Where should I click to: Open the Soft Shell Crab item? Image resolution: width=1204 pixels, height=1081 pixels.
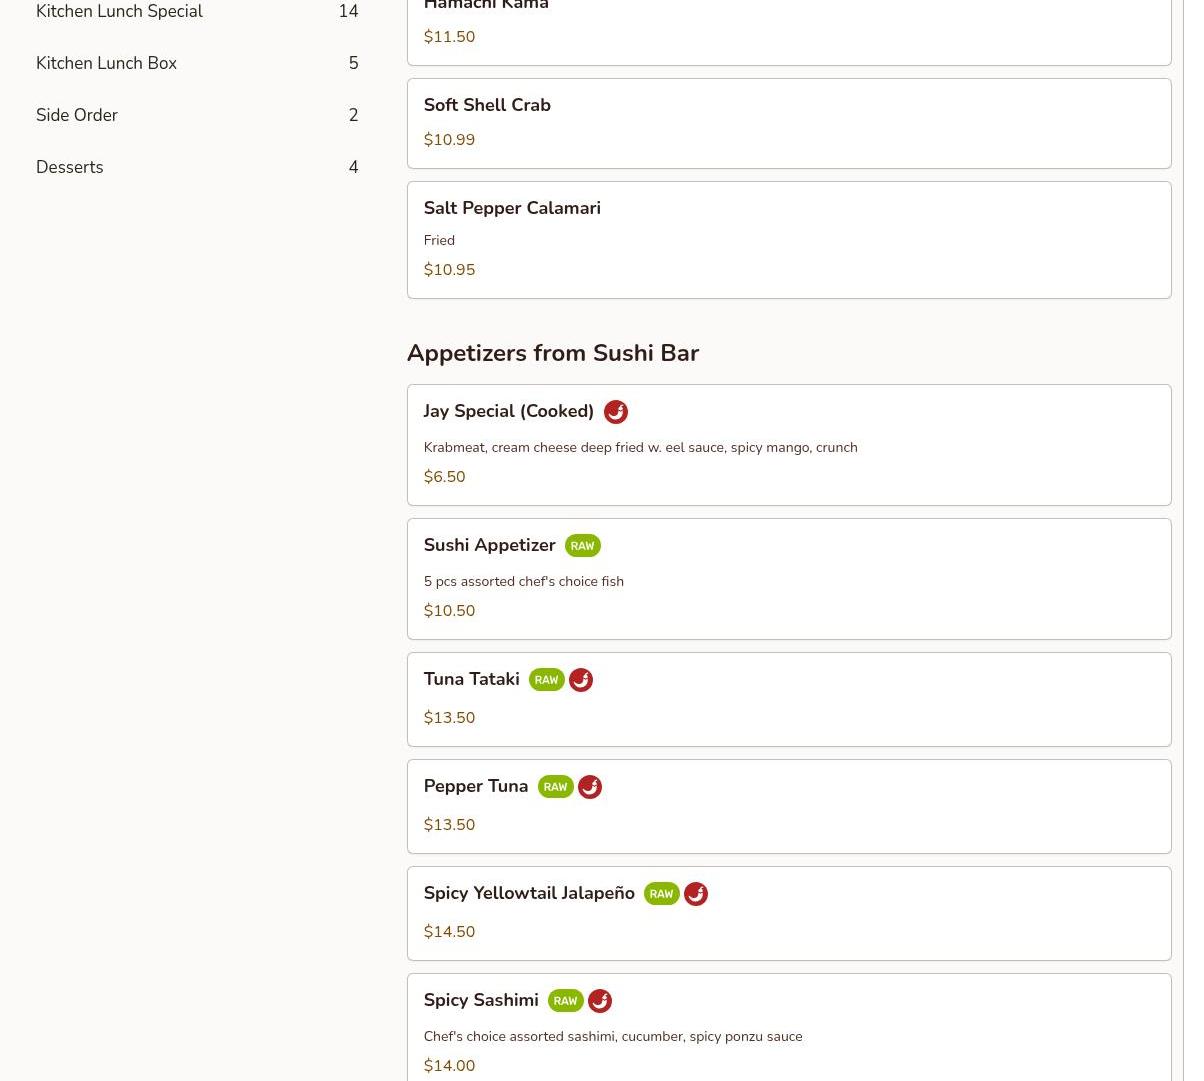click(788, 123)
